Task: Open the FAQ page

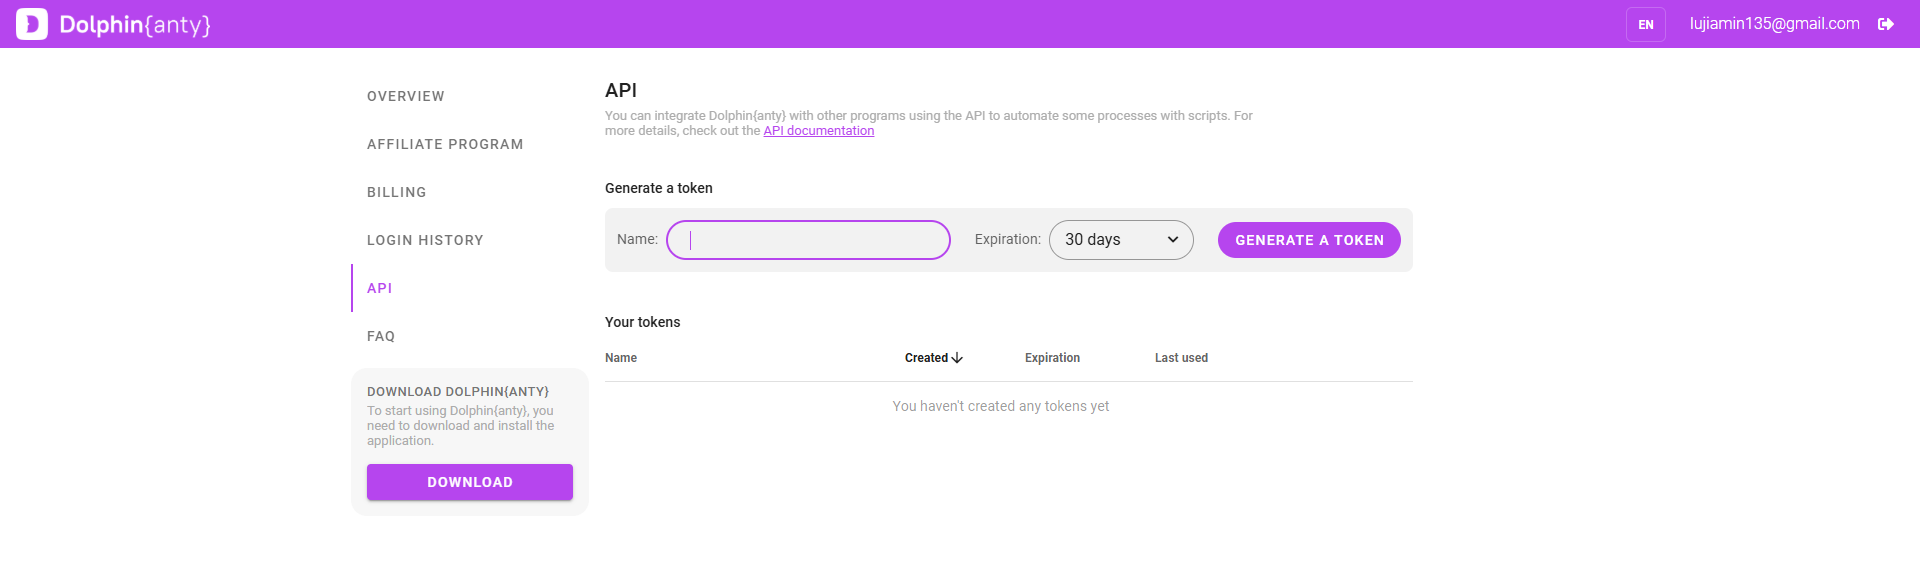Action: 381,336
